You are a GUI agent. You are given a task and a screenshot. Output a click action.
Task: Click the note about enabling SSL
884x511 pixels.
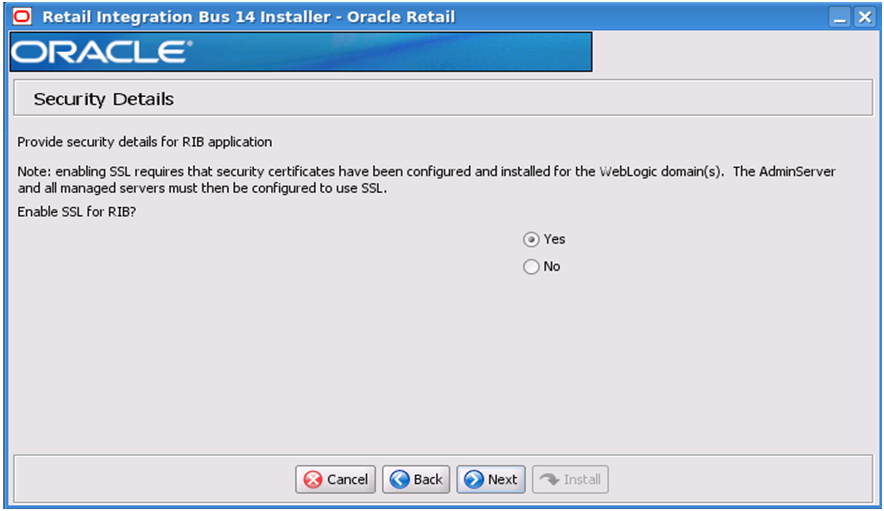coord(426,180)
